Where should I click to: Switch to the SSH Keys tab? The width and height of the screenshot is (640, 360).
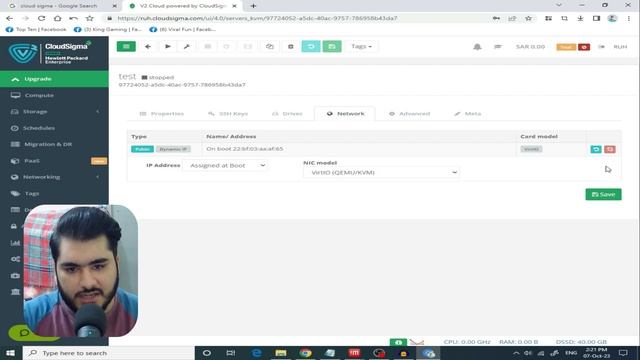coord(228,114)
